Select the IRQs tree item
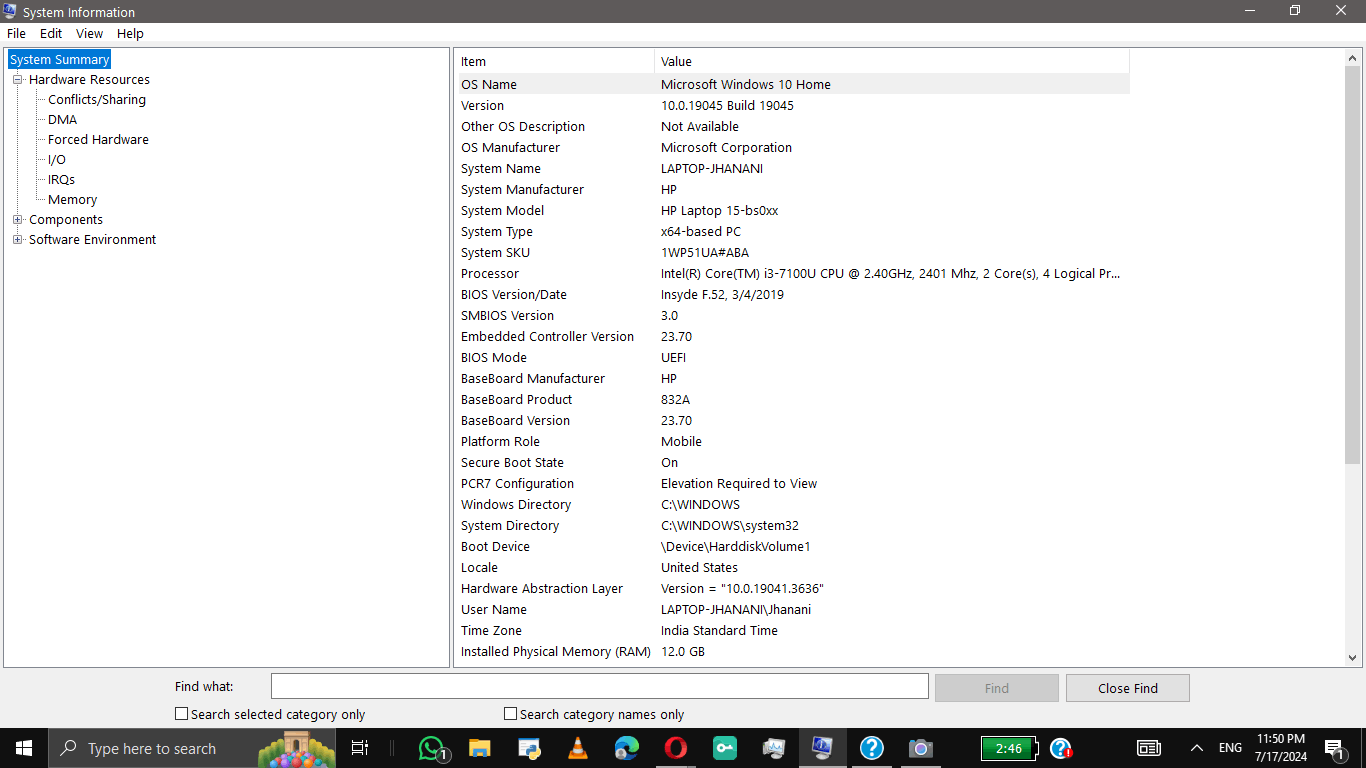 tap(61, 179)
